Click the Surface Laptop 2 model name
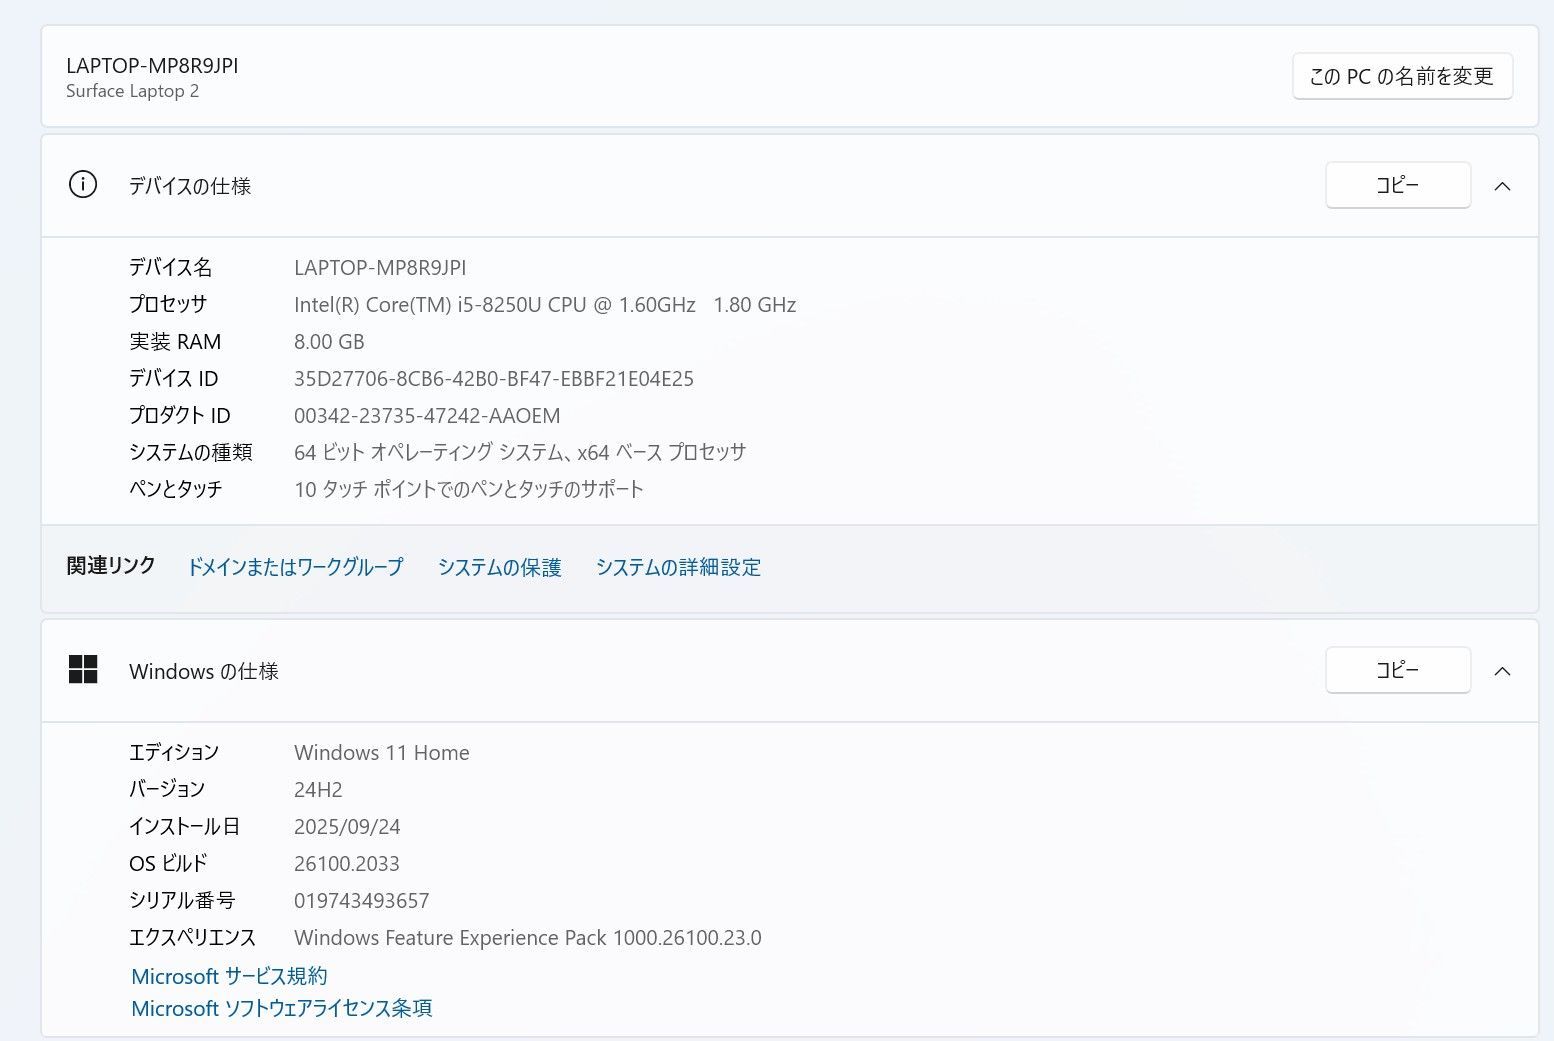 point(132,91)
